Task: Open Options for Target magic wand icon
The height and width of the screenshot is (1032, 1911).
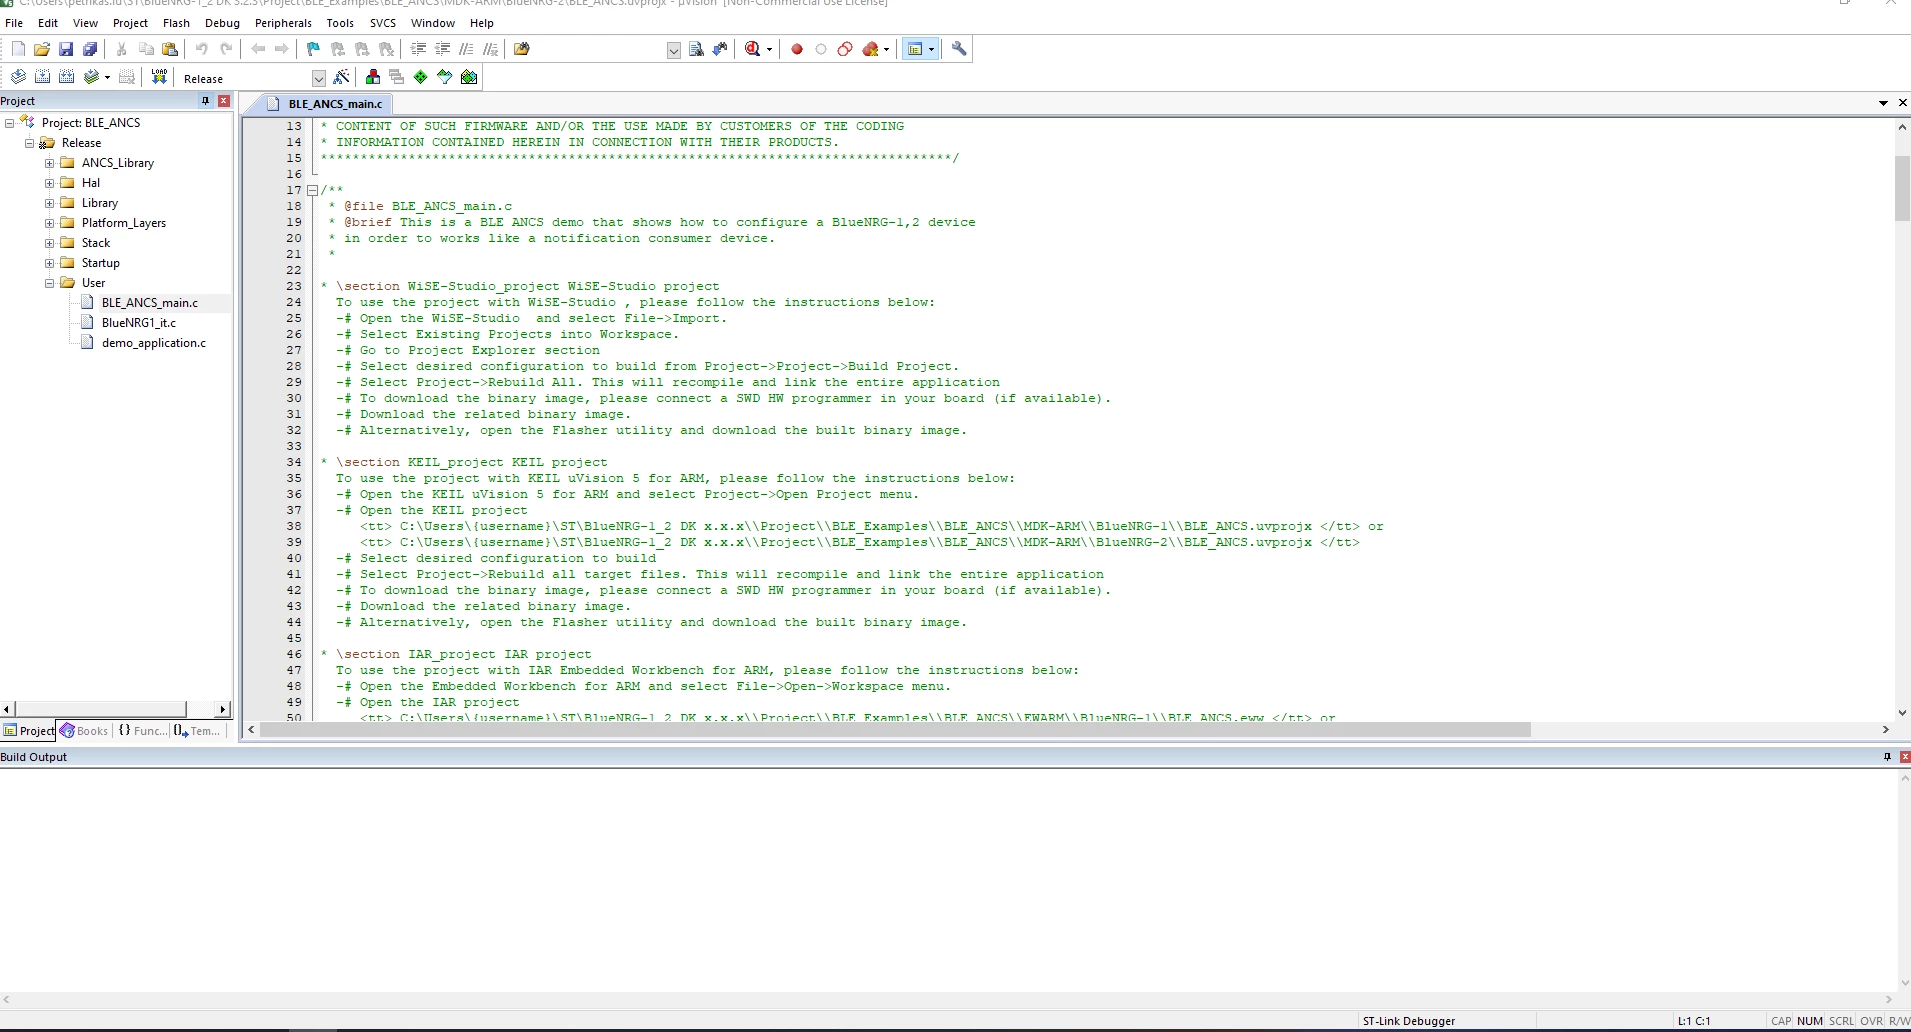Action: point(342,77)
